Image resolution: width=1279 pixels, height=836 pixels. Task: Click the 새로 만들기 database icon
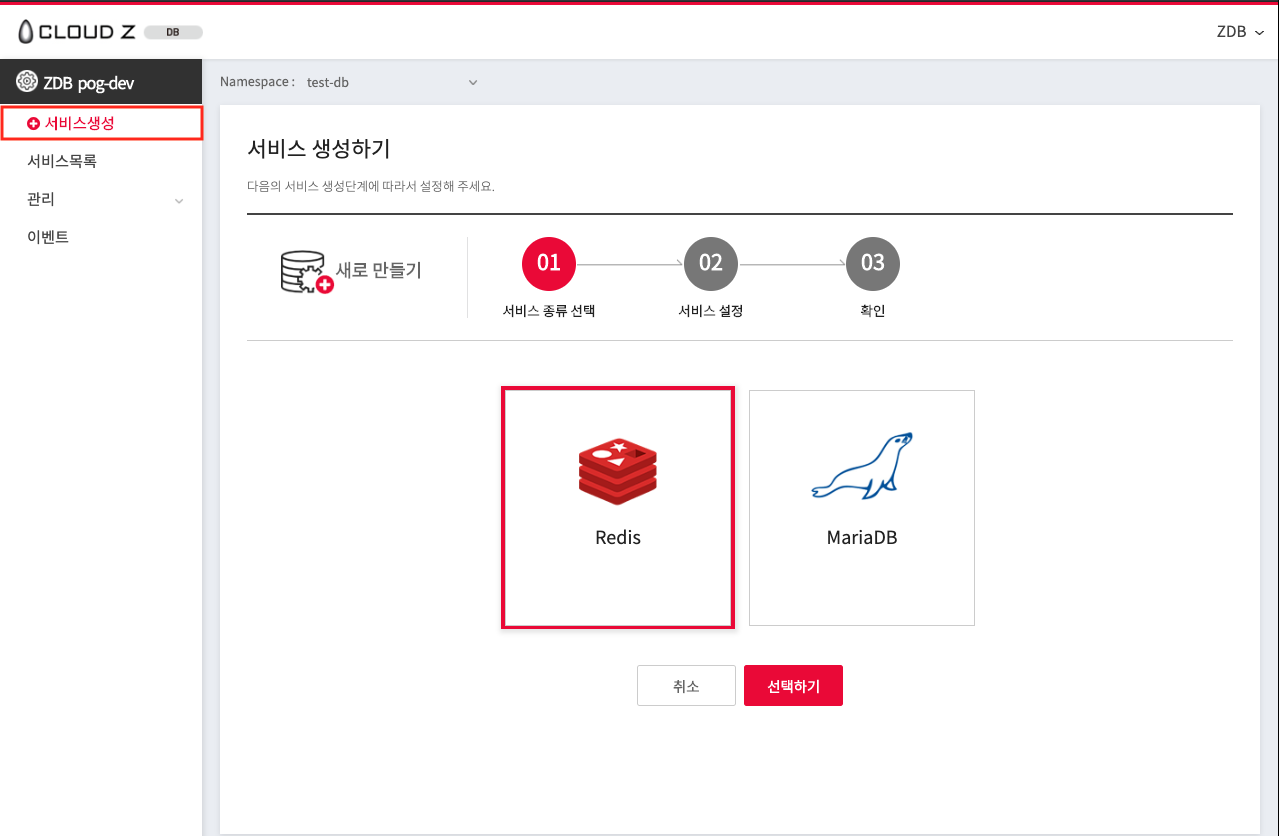point(306,272)
